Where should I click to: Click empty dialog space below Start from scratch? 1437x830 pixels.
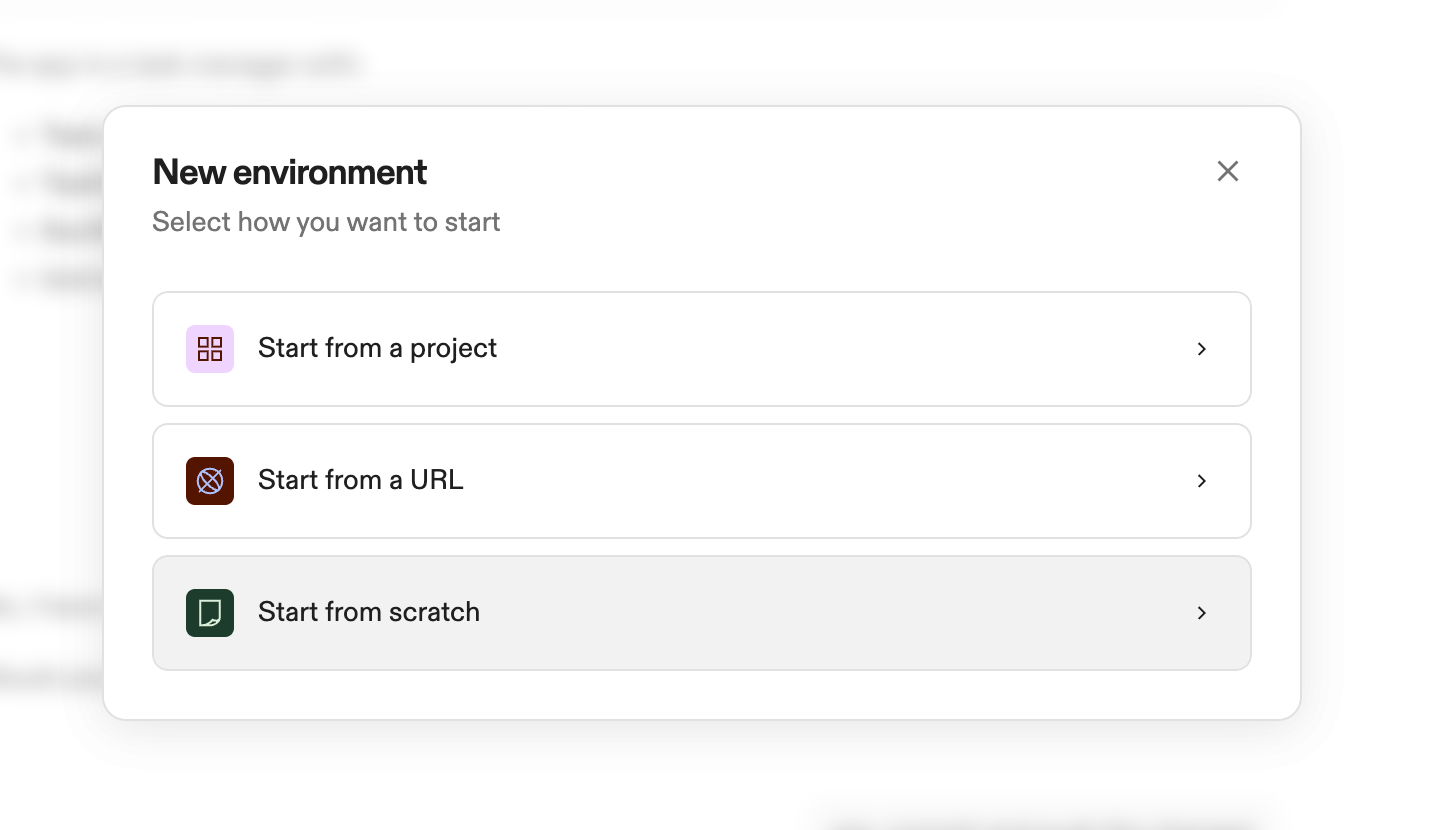(700, 695)
